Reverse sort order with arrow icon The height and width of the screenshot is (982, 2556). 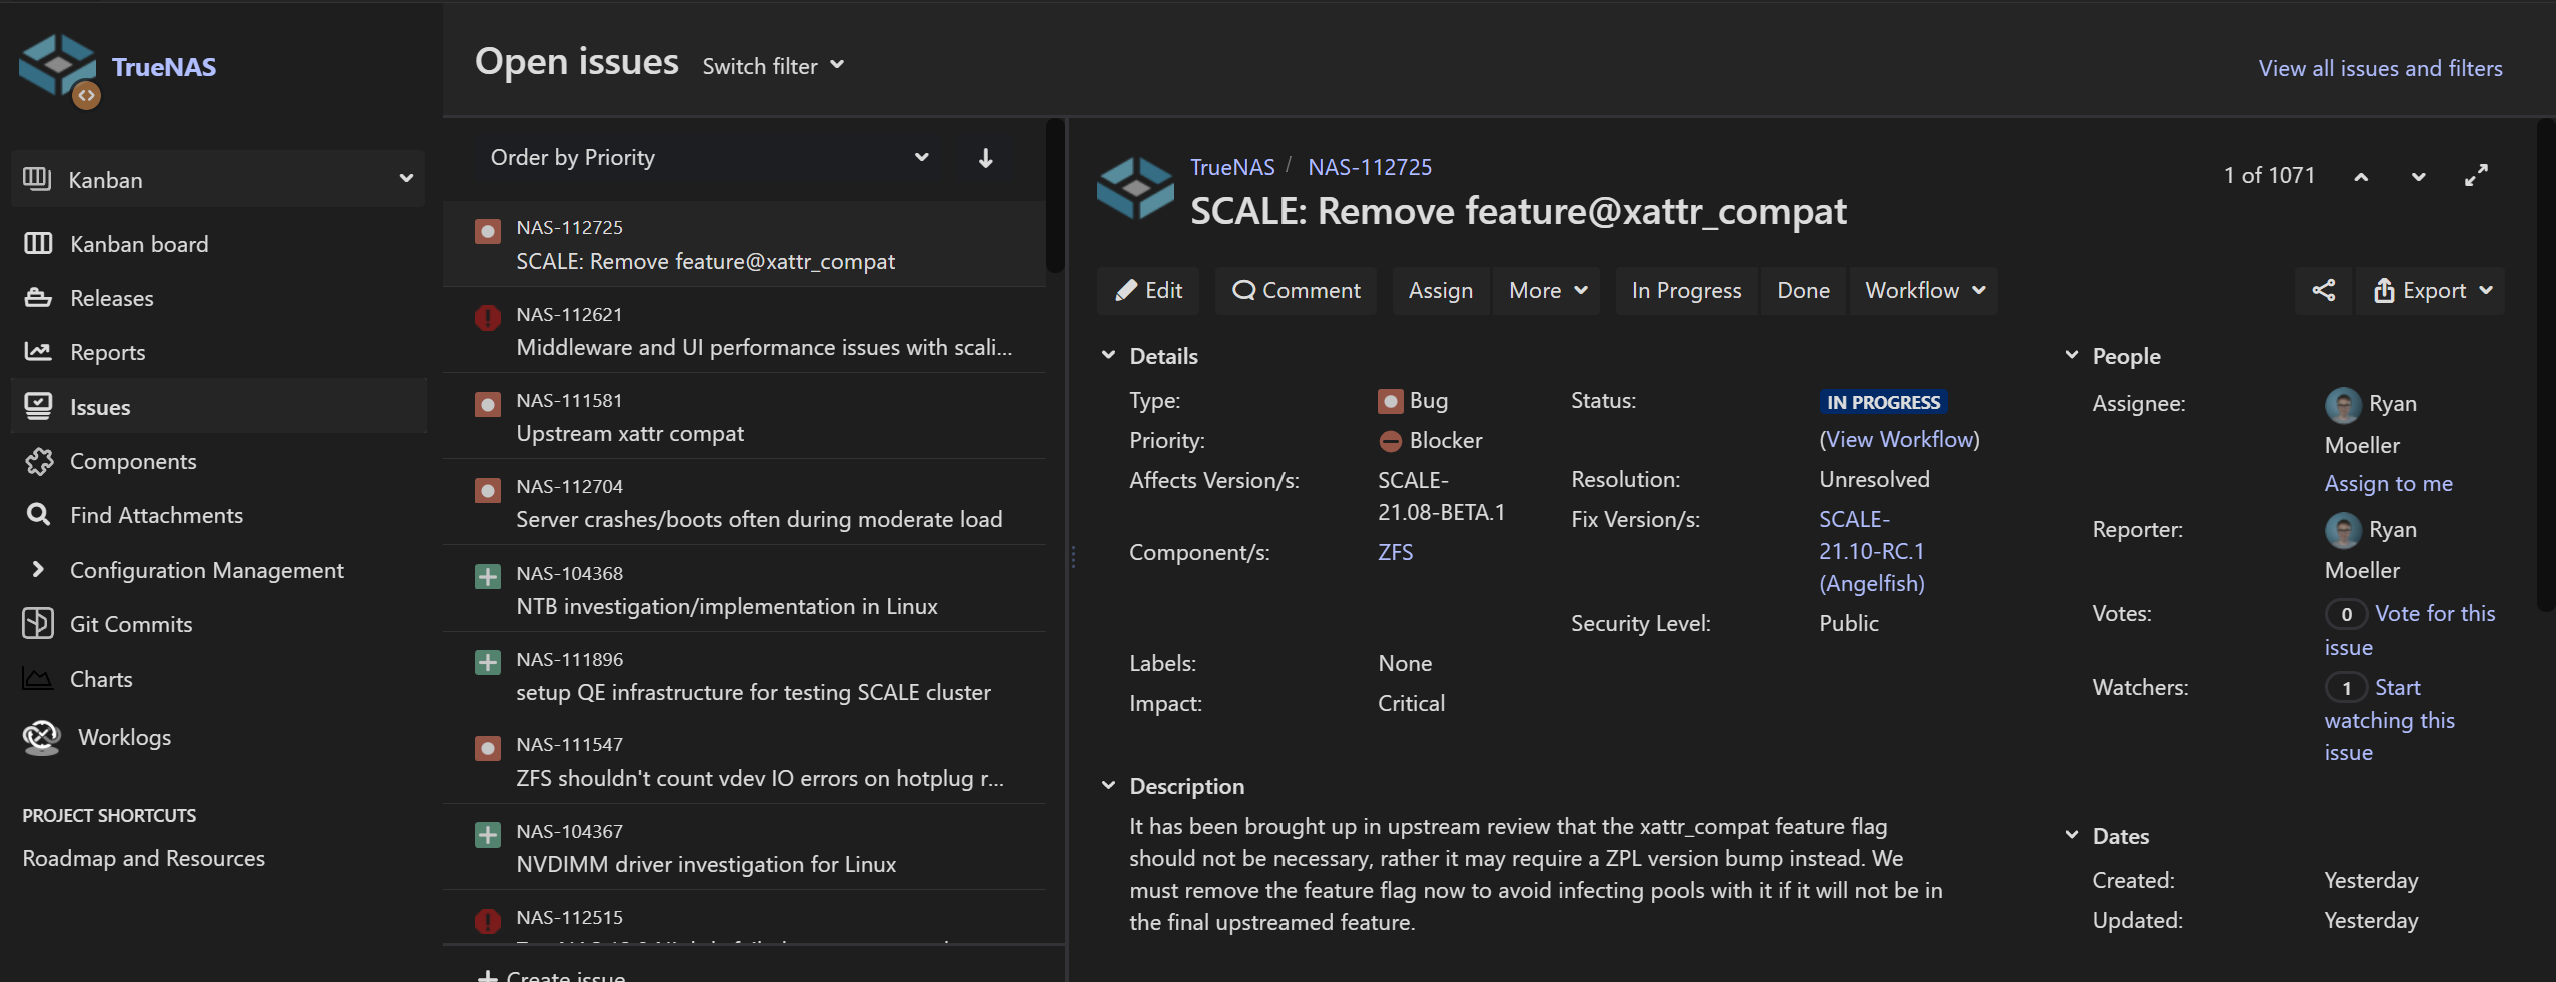[x=985, y=158]
